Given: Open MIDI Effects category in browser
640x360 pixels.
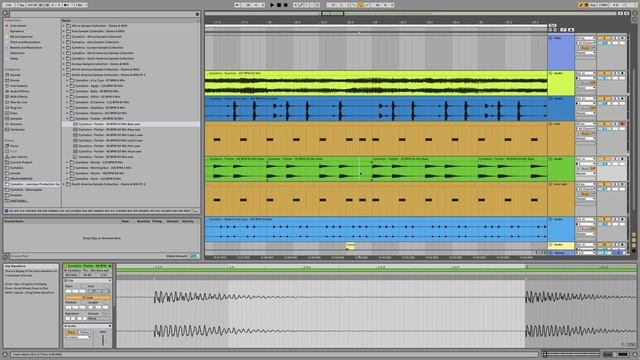Looking at the screenshot, I should [18, 97].
